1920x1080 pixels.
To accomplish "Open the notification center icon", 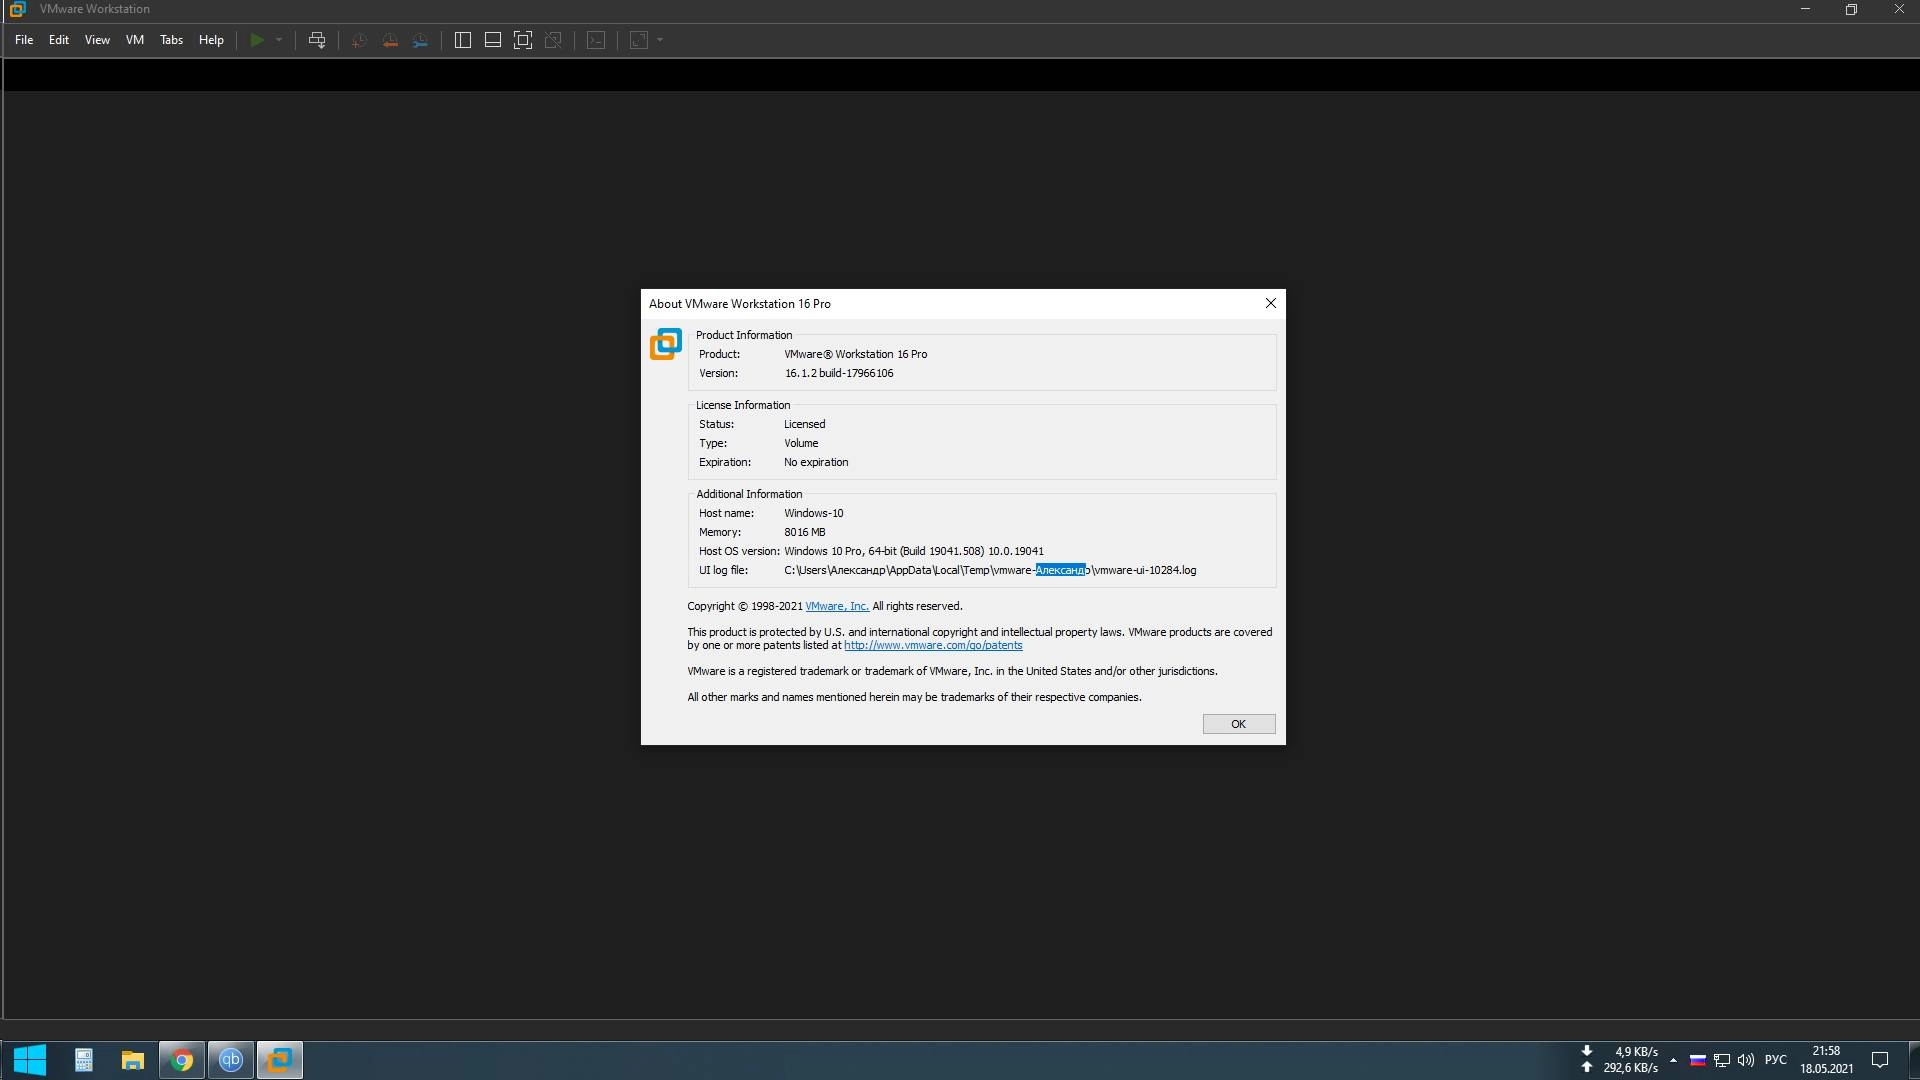I will click(1880, 1060).
